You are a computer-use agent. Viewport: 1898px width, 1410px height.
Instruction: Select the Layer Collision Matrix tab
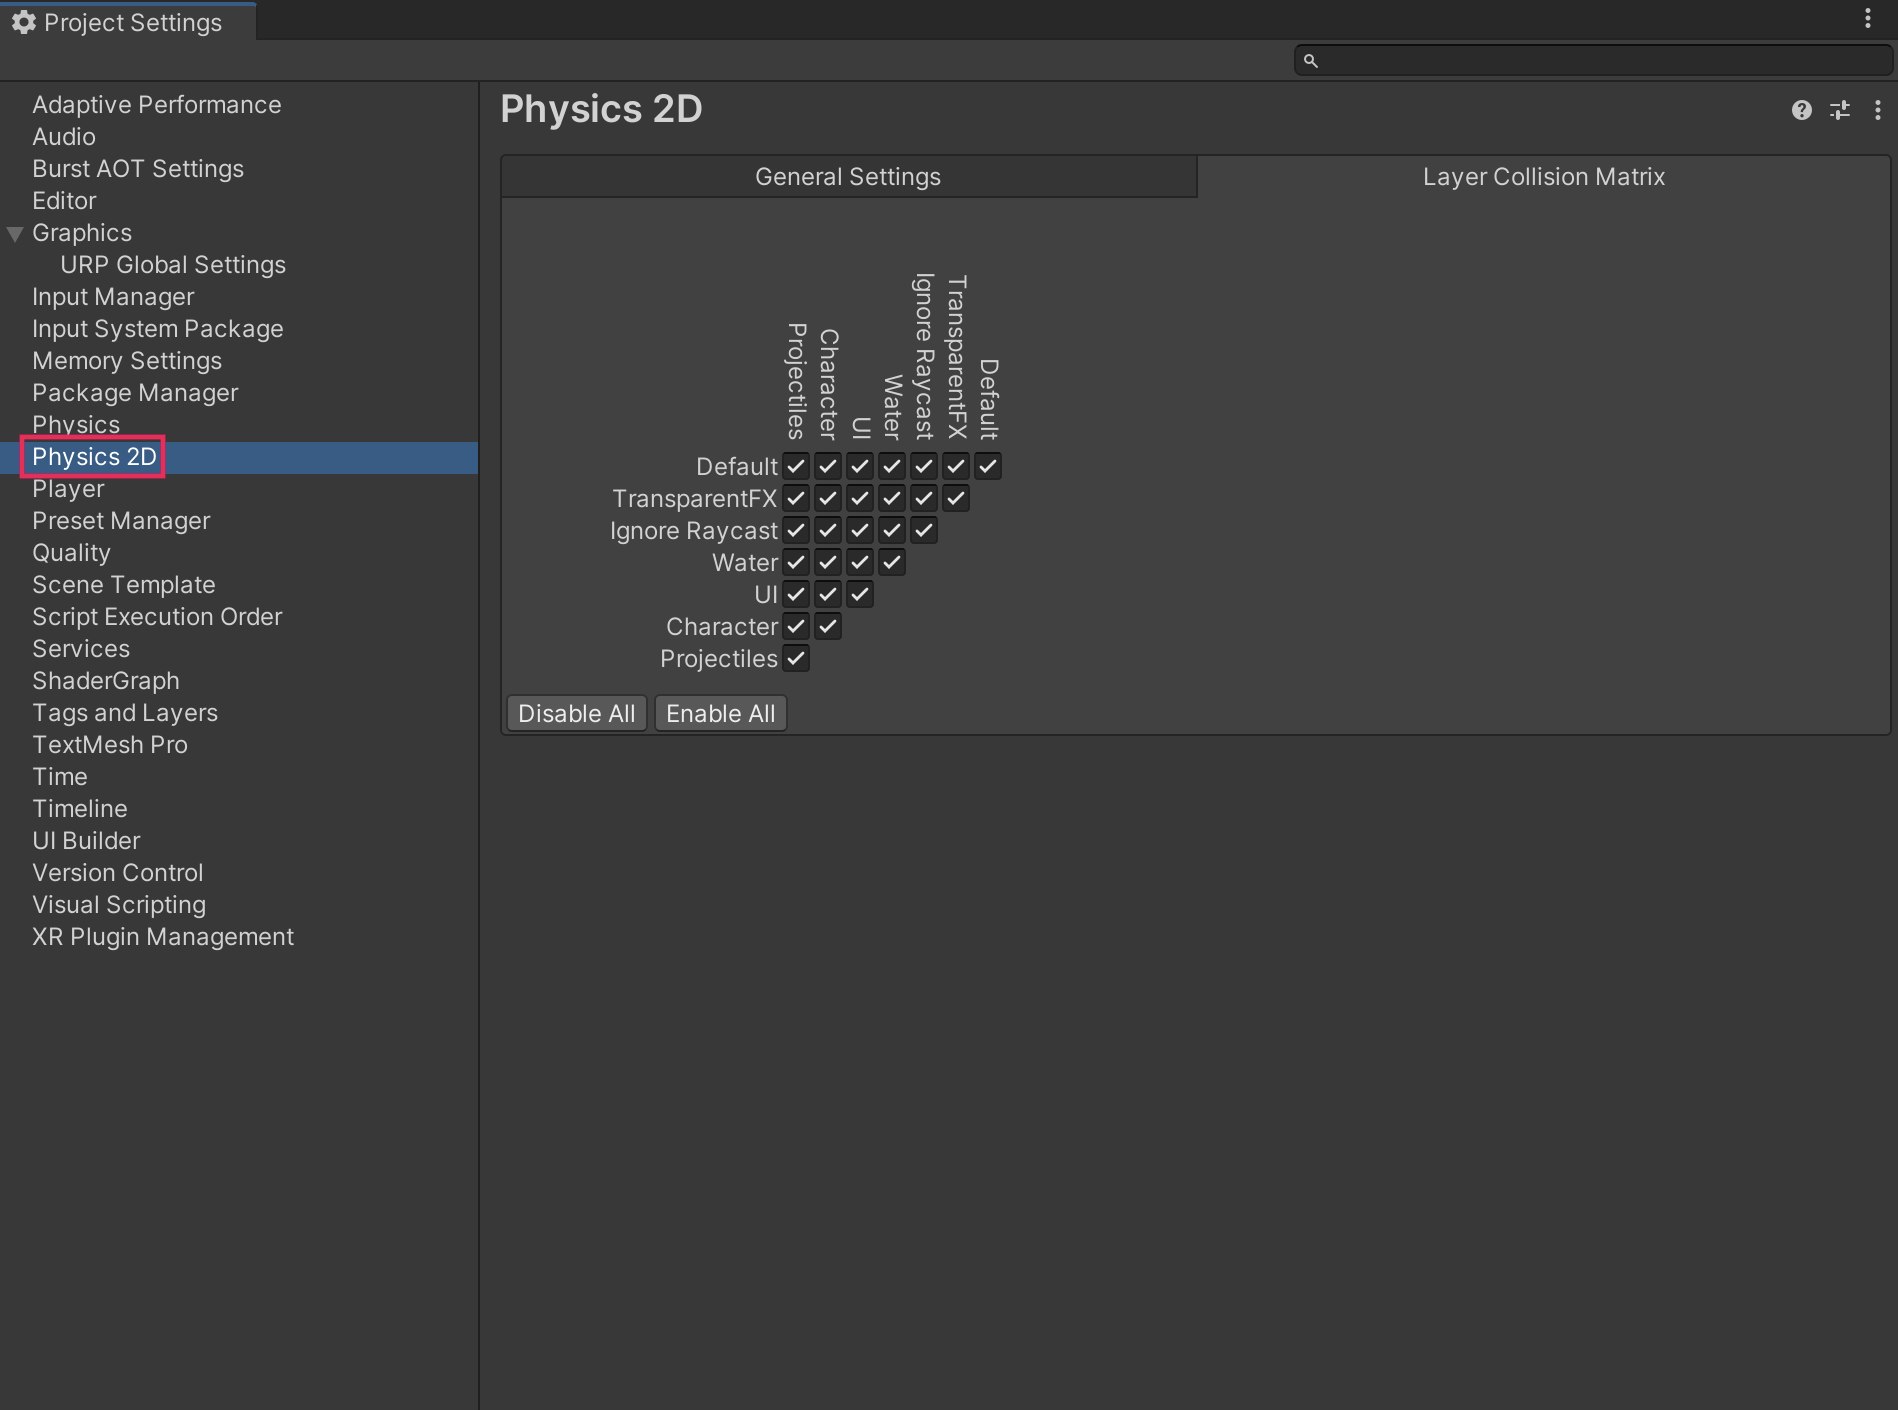1543,177
